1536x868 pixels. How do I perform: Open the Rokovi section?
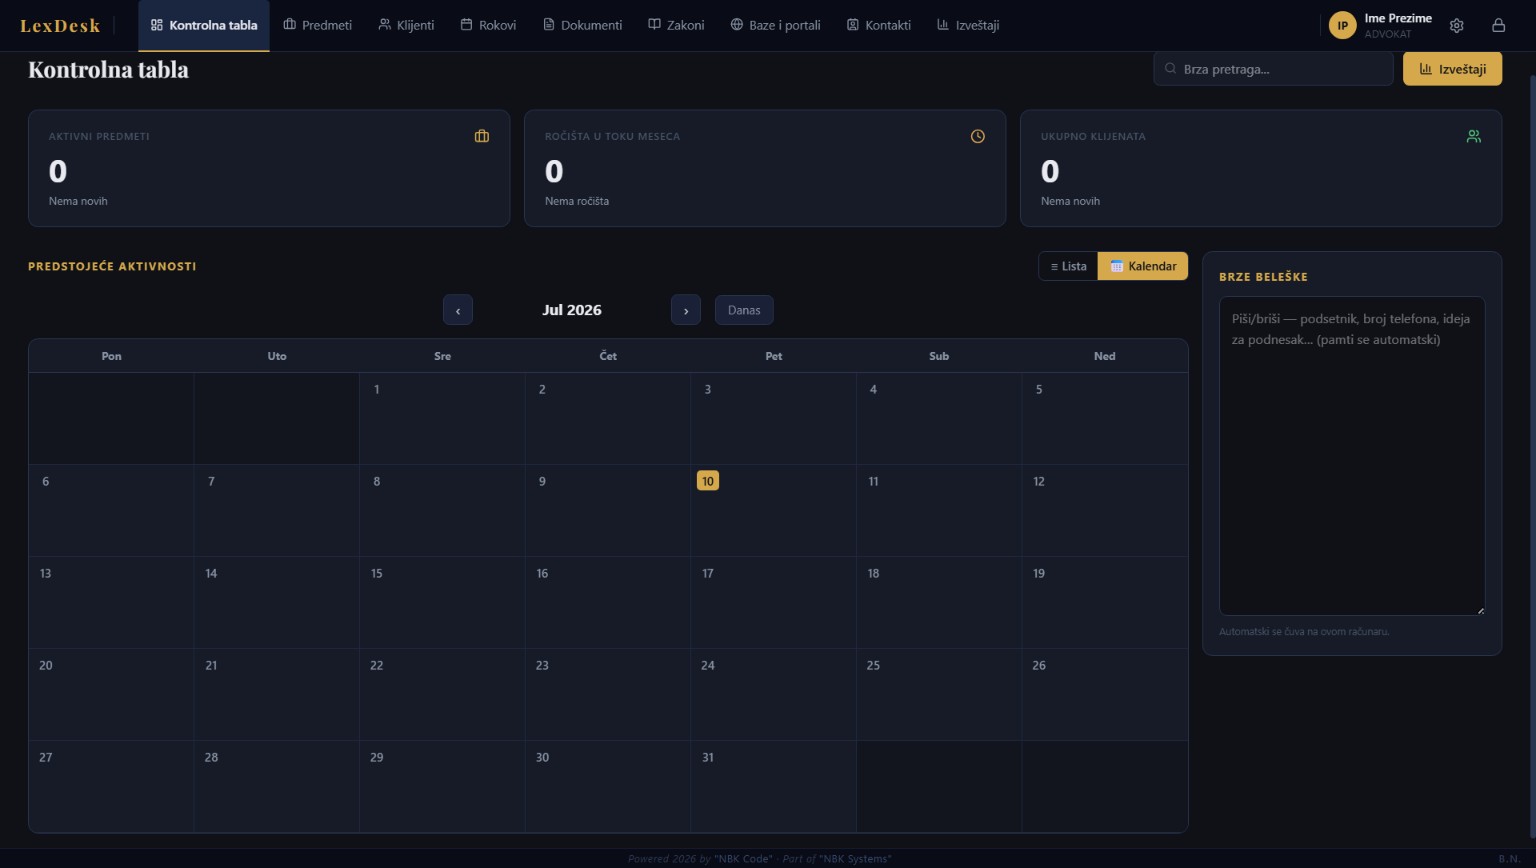tap(488, 25)
